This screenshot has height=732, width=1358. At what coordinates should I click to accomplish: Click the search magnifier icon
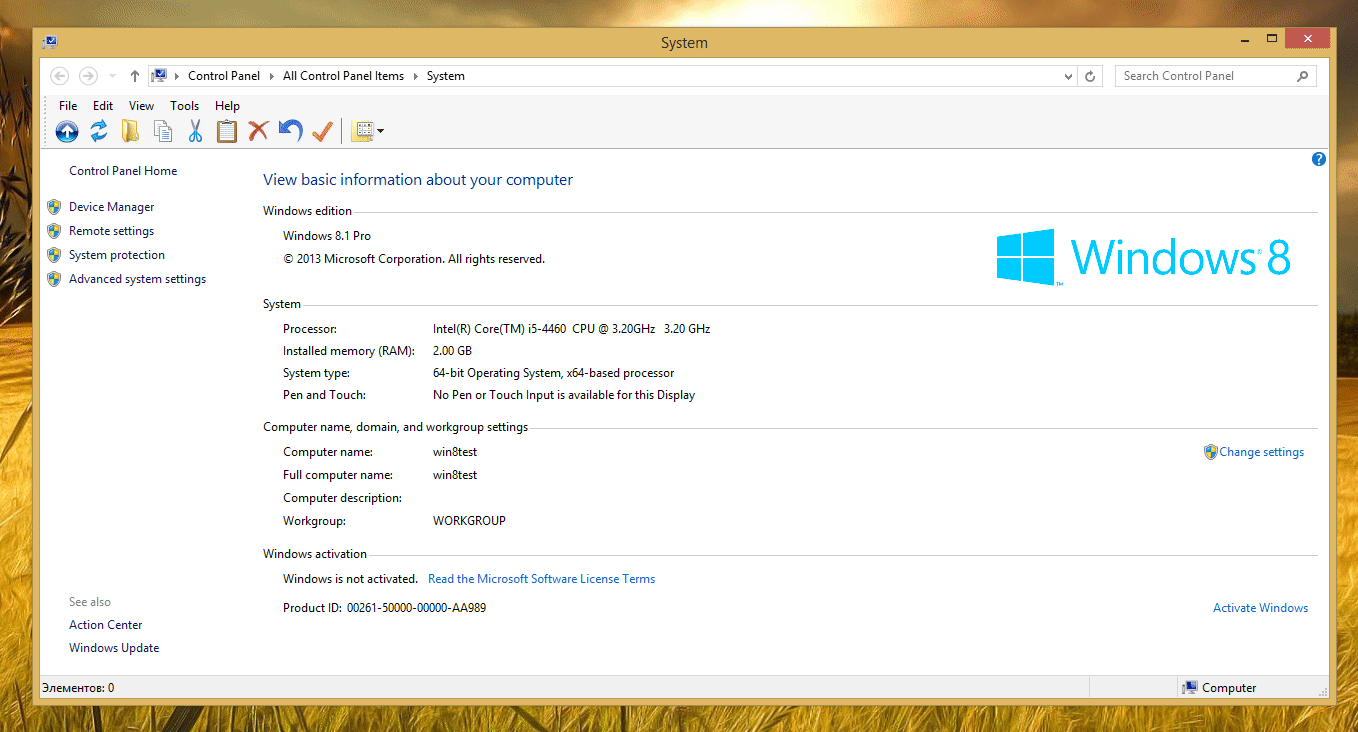(x=1302, y=76)
